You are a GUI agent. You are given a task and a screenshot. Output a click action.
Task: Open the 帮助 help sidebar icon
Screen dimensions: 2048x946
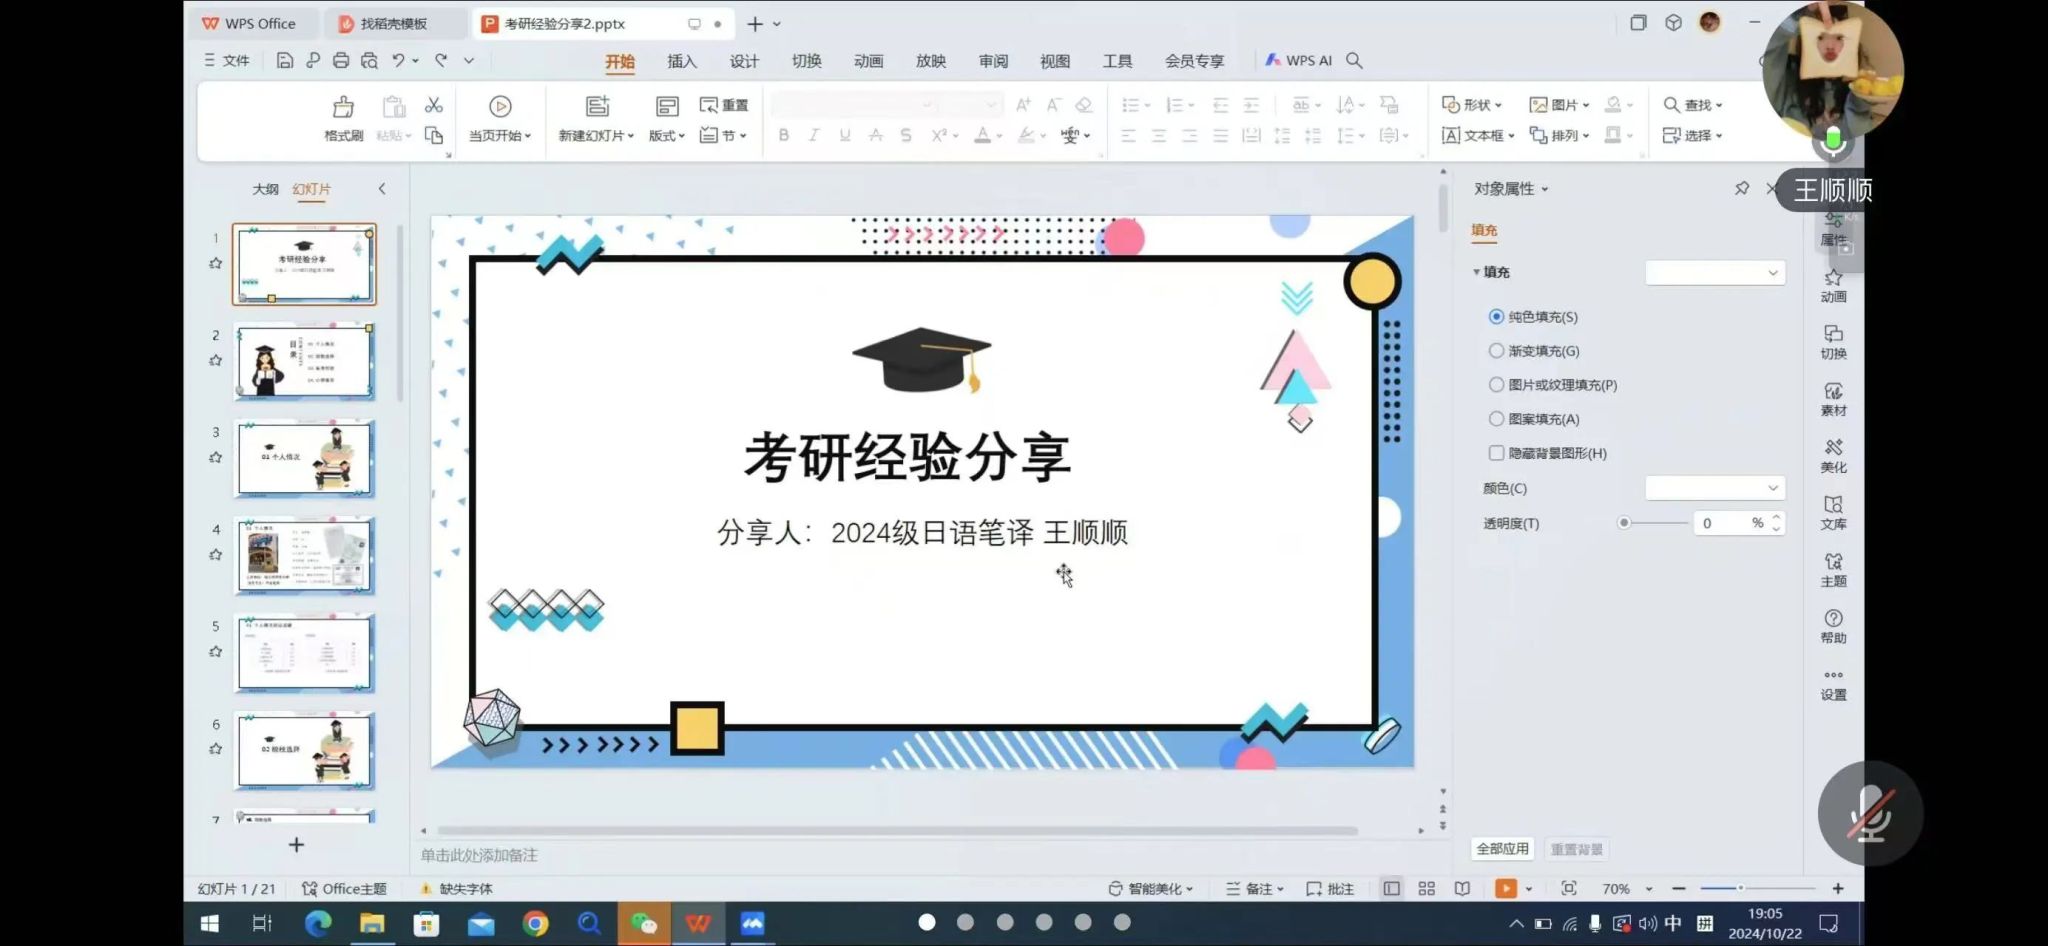click(1833, 626)
